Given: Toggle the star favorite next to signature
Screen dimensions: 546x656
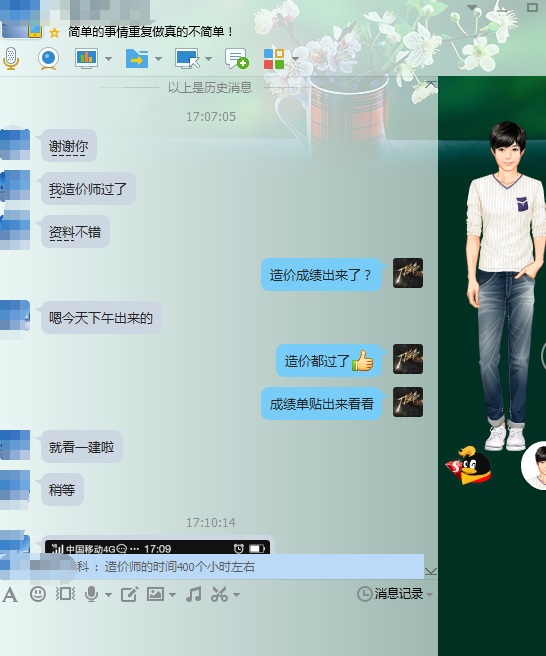Looking at the screenshot, I should [54, 33].
